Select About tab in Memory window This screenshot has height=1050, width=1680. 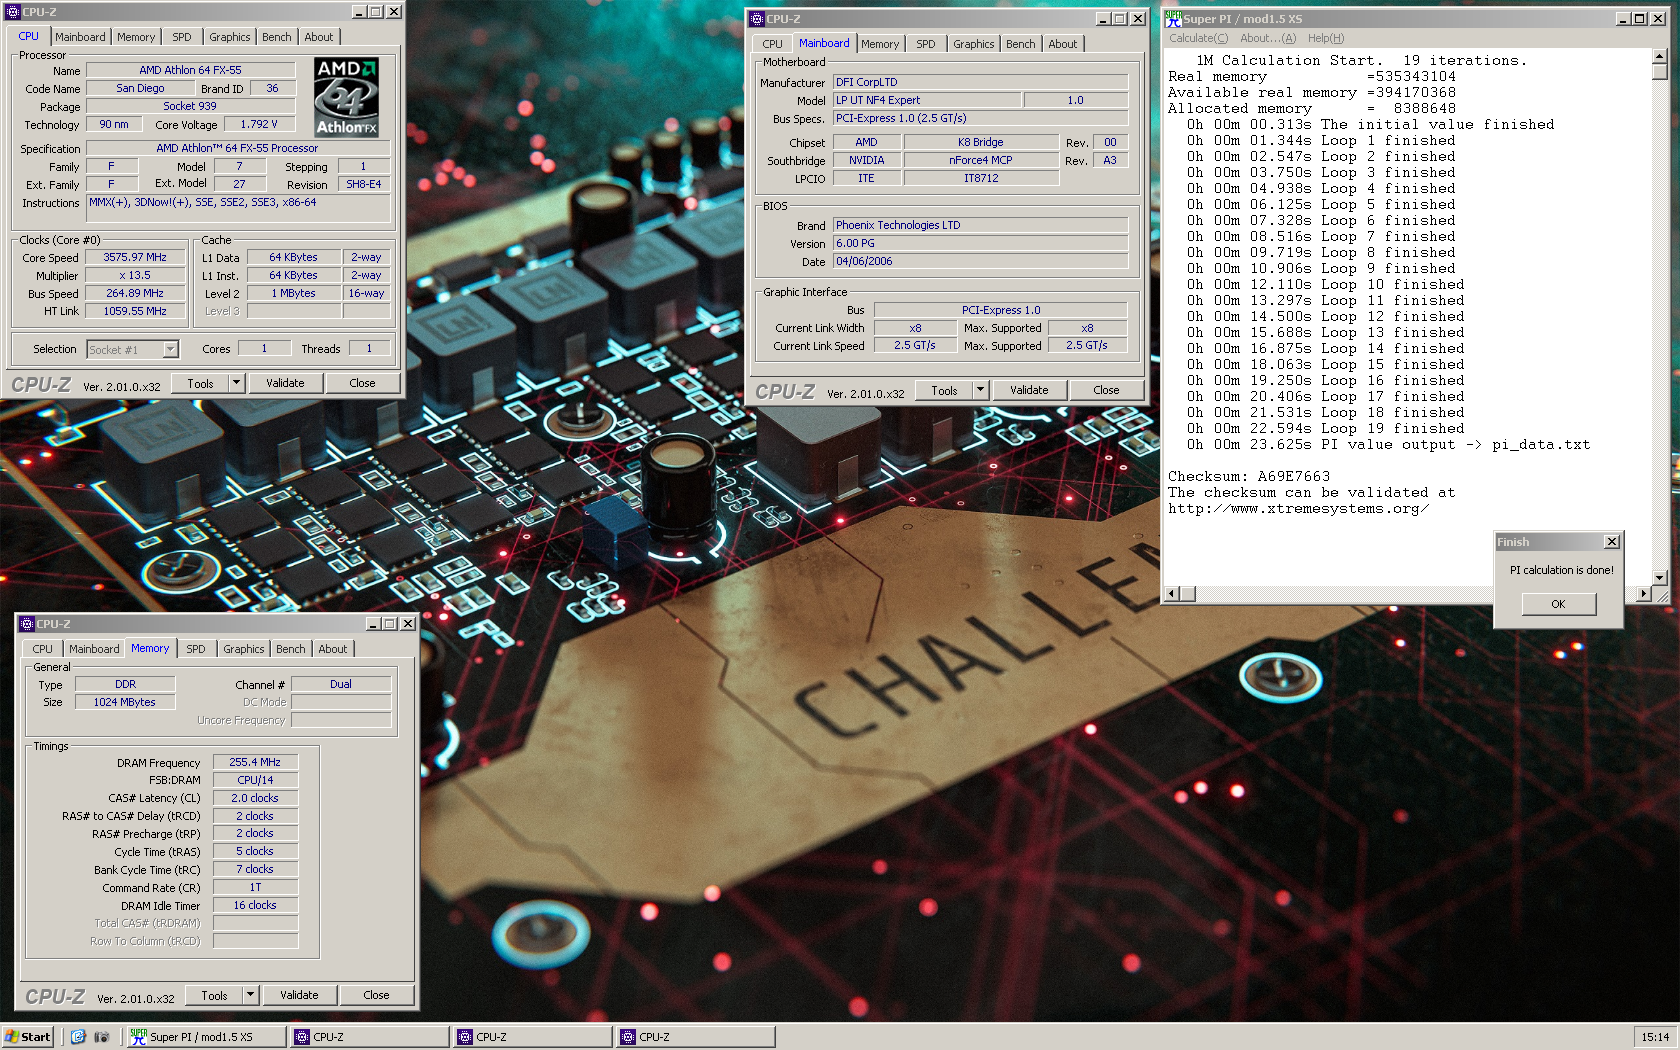coord(333,649)
